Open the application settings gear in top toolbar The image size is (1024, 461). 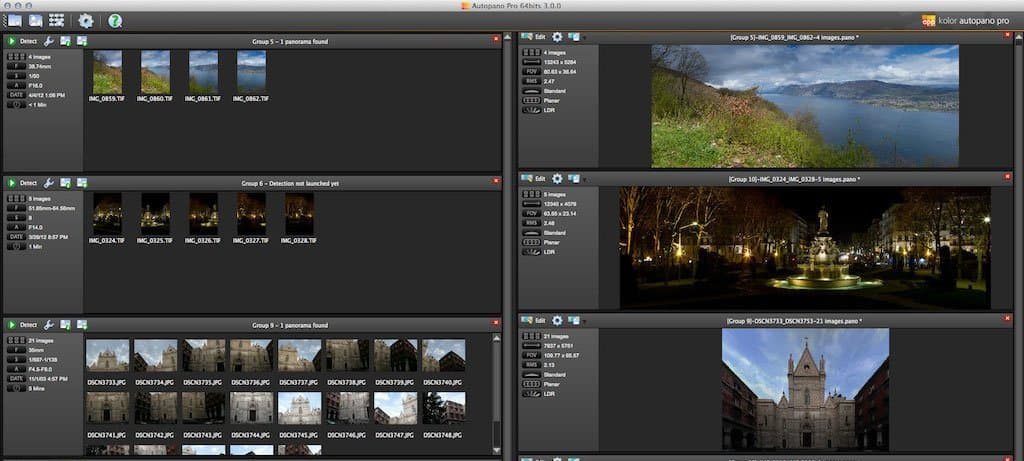(x=86, y=20)
